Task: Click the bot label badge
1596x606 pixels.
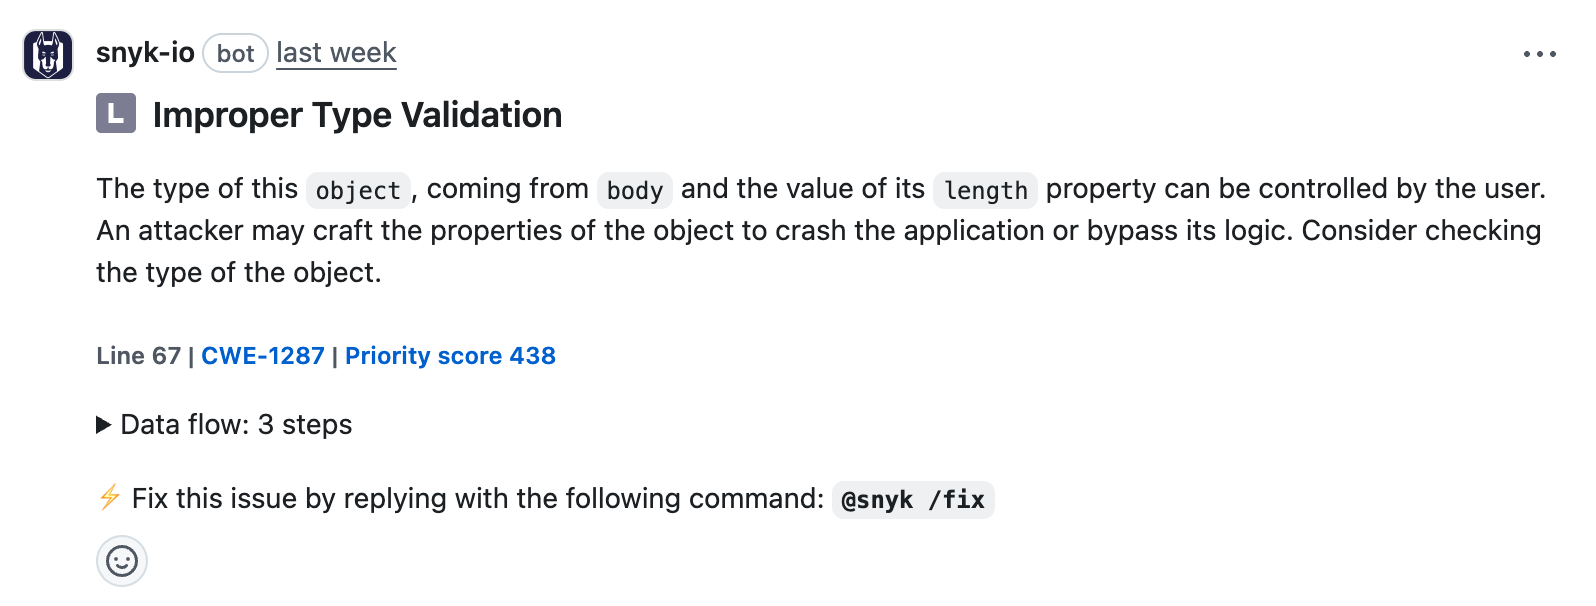Action: click(235, 54)
